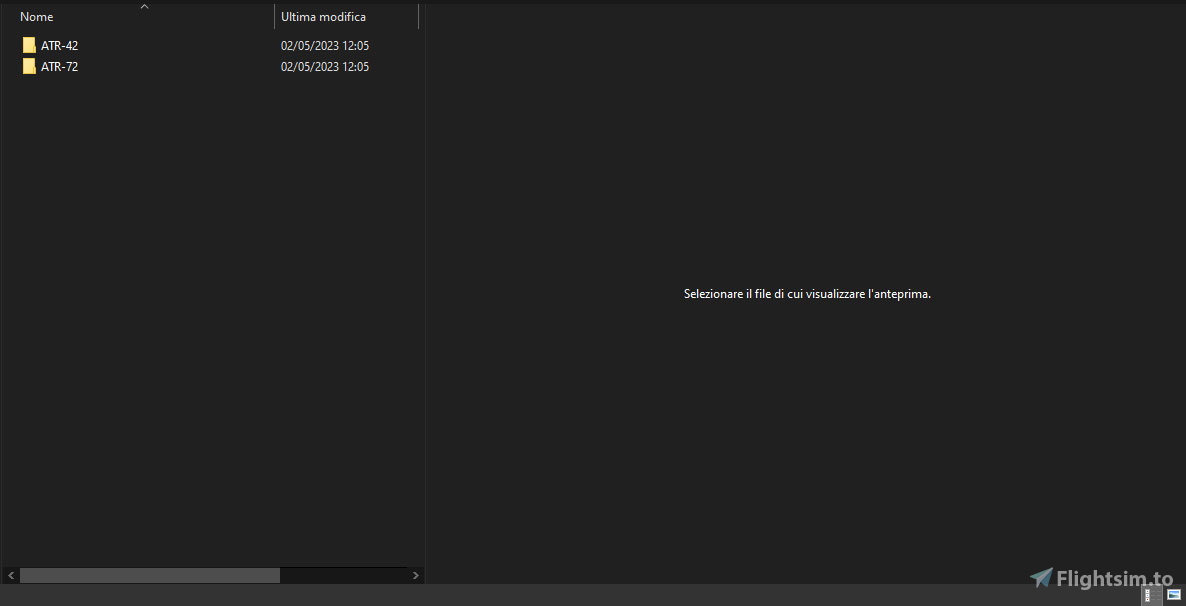This screenshot has height=606, width=1186.
Task: Sort files by the Nome column
Action: click(37, 17)
